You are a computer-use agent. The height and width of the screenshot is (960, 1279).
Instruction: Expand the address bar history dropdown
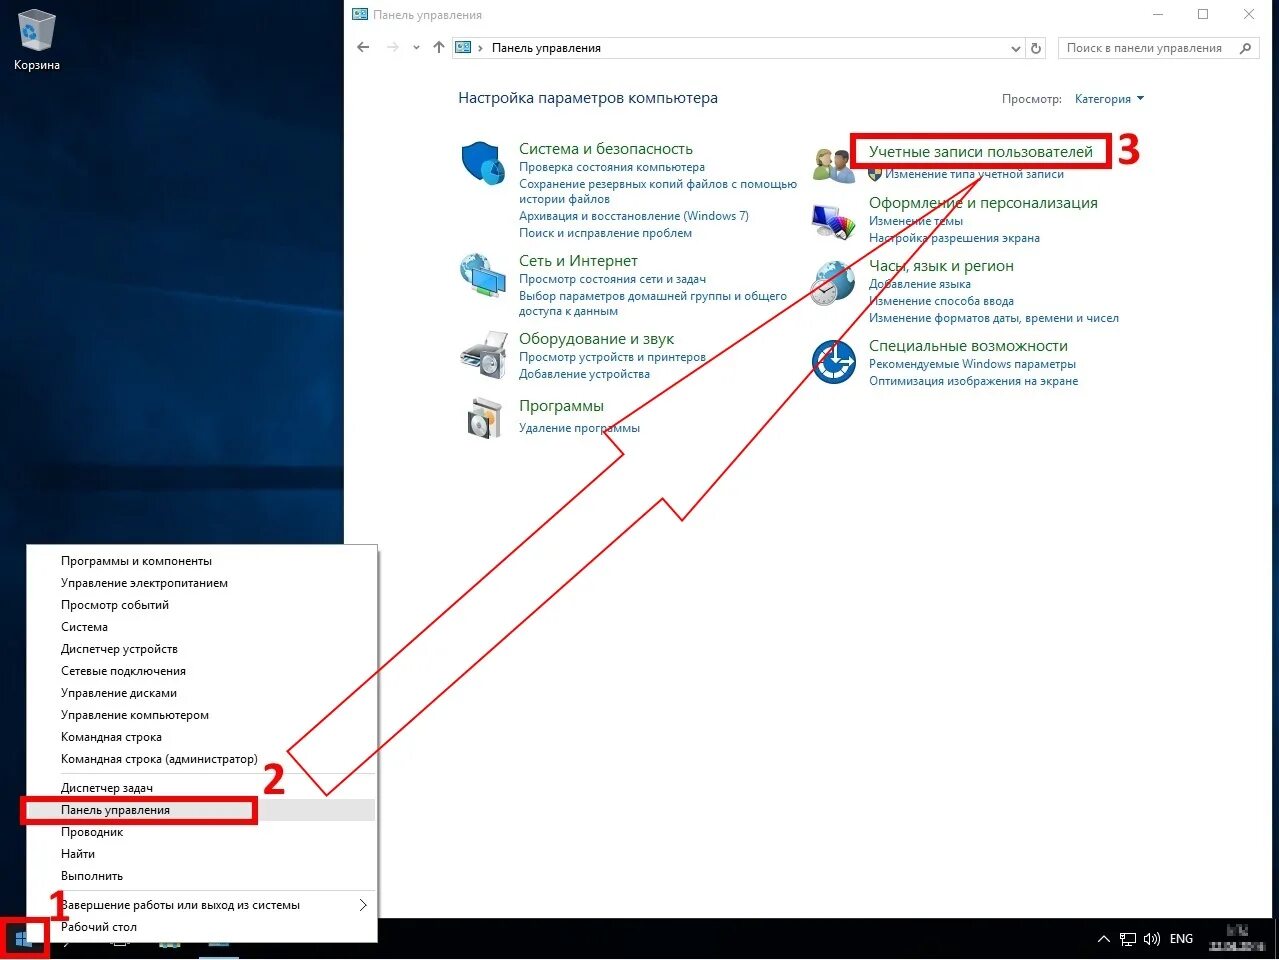coord(1016,48)
